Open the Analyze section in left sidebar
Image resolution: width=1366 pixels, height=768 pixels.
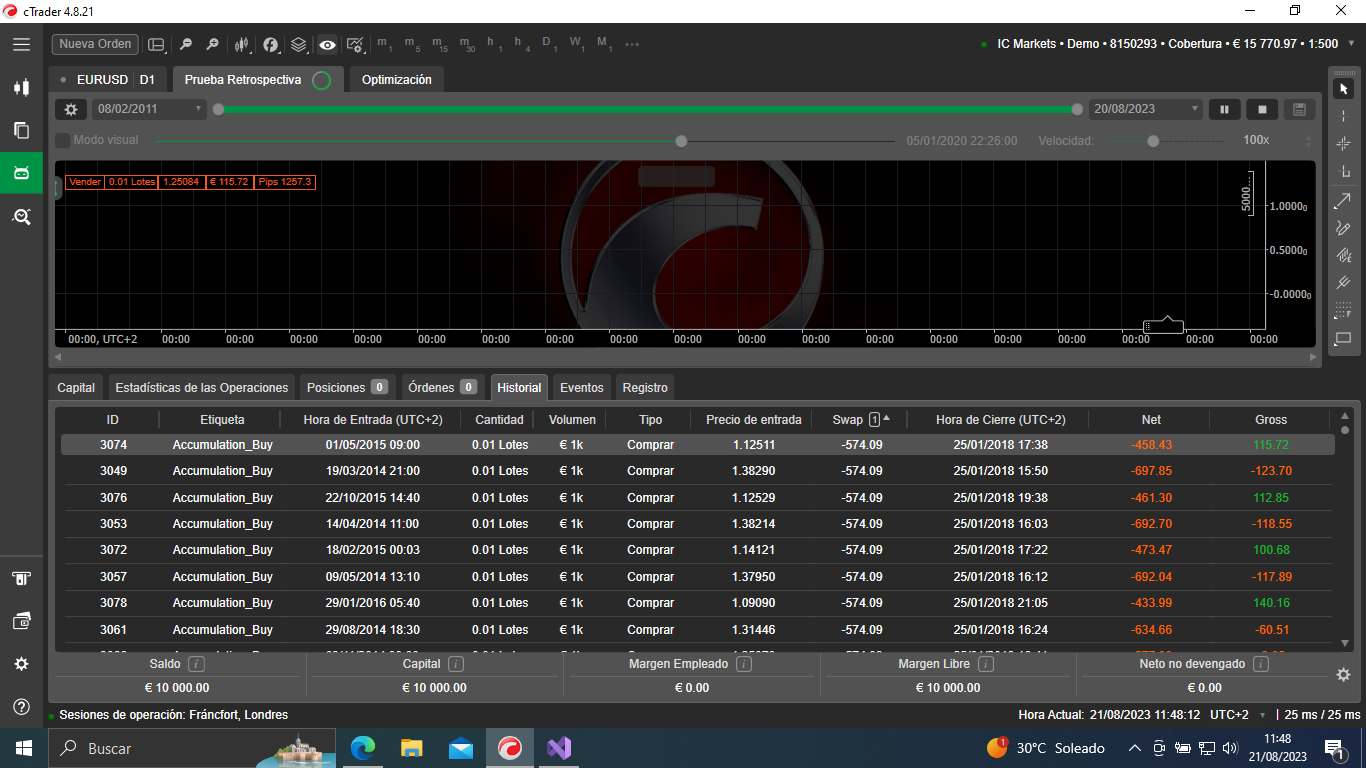[x=21, y=216]
